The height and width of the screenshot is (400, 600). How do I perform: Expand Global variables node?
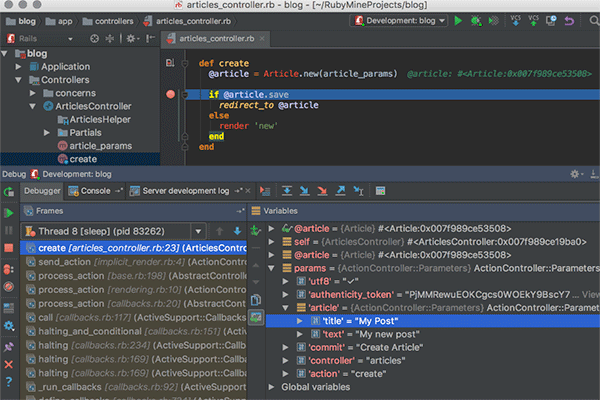[x=271, y=387]
